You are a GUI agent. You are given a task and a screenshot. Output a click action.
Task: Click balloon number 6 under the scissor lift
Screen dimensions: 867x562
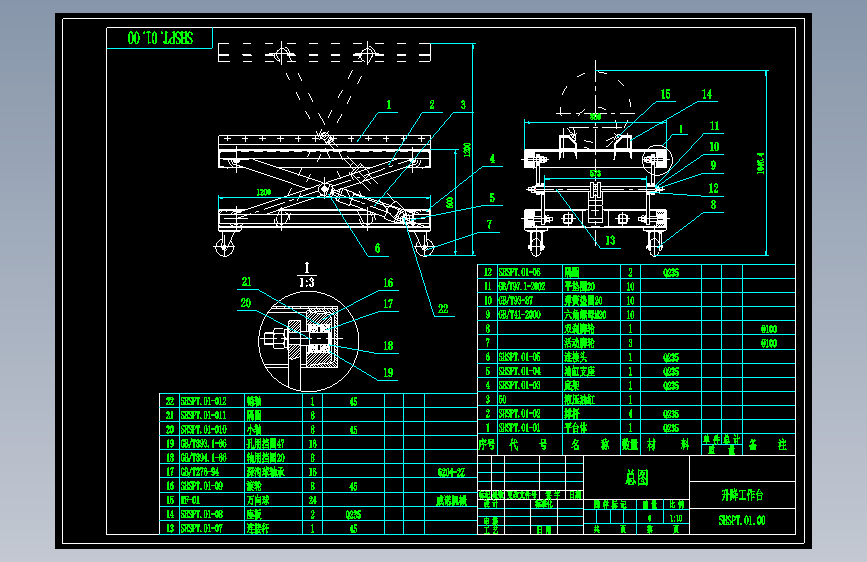[378, 248]
